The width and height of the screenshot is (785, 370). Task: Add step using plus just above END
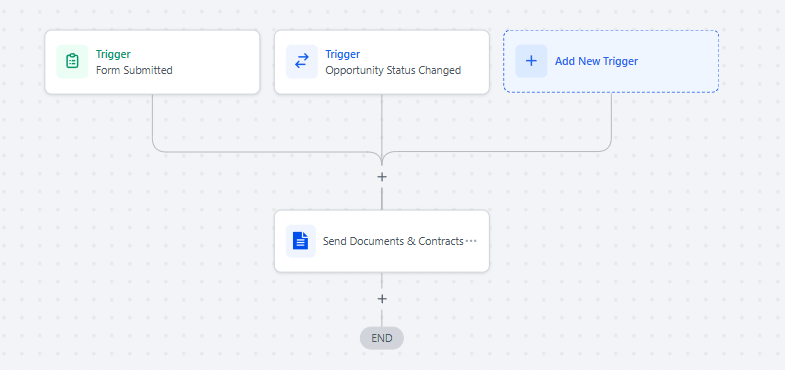[382, 299]
